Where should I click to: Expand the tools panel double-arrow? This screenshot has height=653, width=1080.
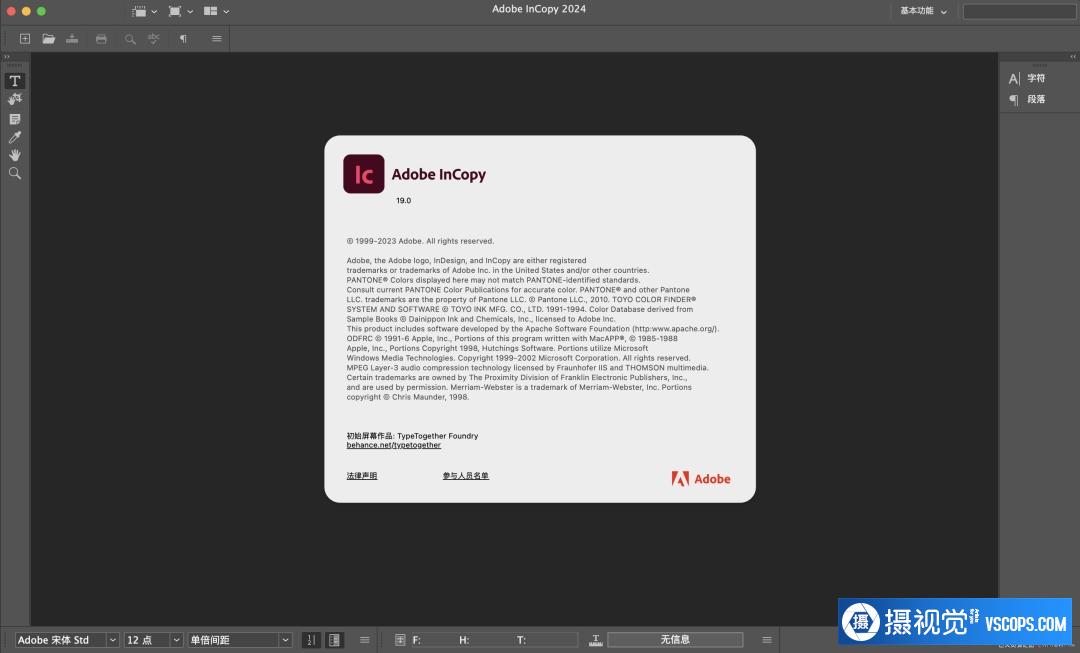pyautogui.click(x=7, y=56)
